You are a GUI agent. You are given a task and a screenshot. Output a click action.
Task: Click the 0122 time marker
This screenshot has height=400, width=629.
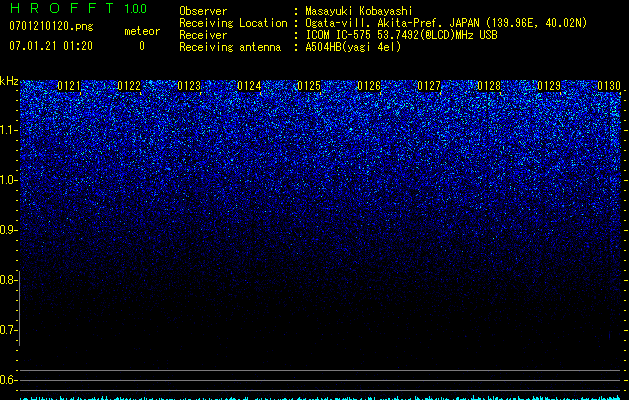[129, 86]
